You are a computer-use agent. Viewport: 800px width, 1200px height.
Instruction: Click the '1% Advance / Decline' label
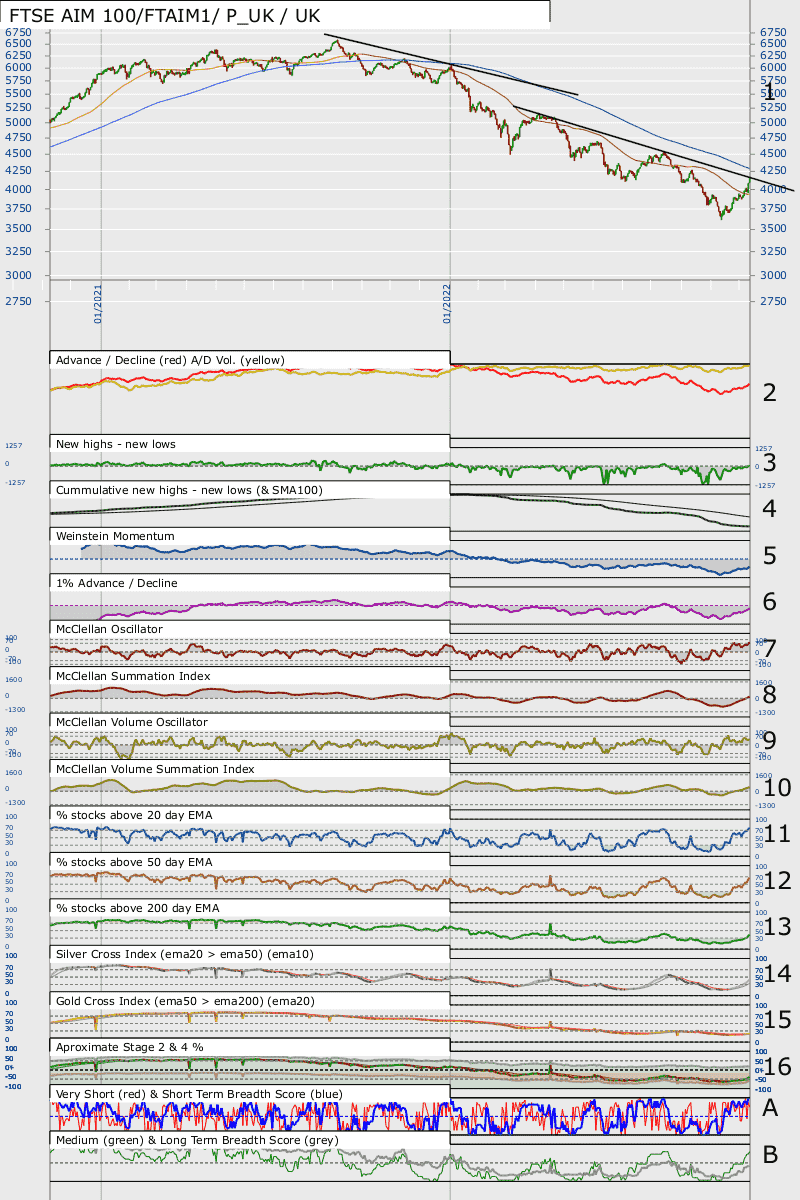point(118,583)
